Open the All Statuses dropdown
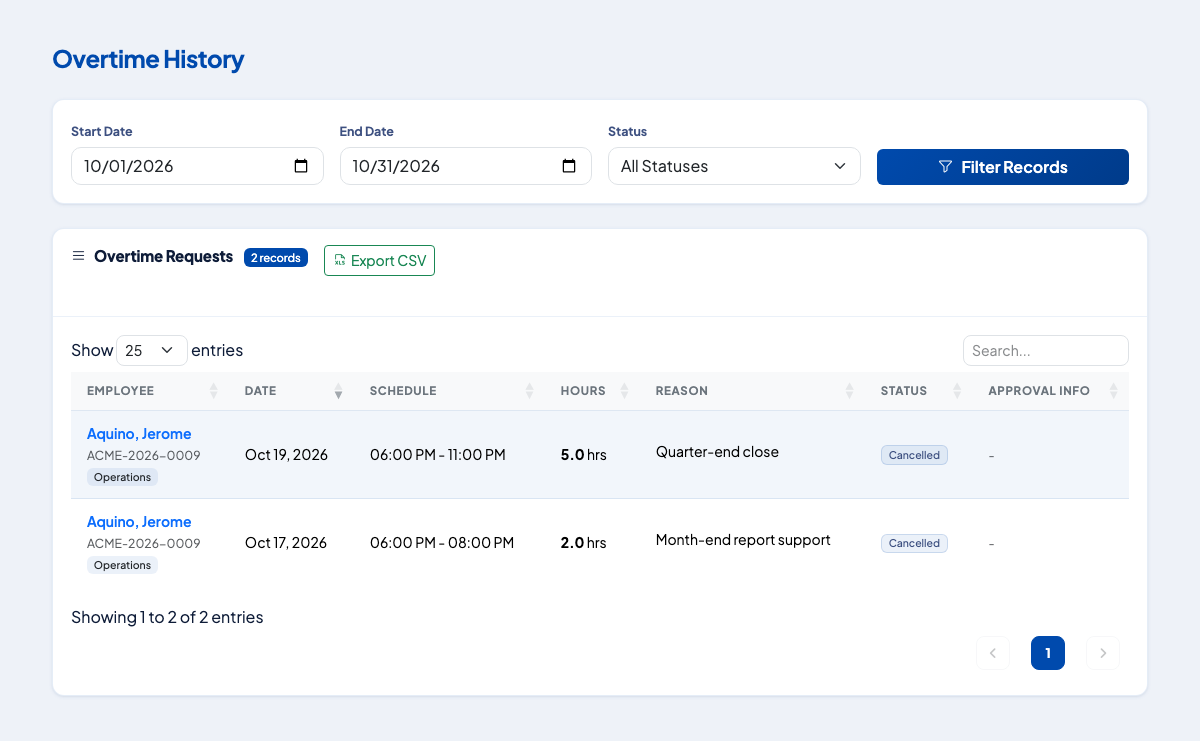The height and width of the screenshot is (741, 1200). click(x=734, y=166)
